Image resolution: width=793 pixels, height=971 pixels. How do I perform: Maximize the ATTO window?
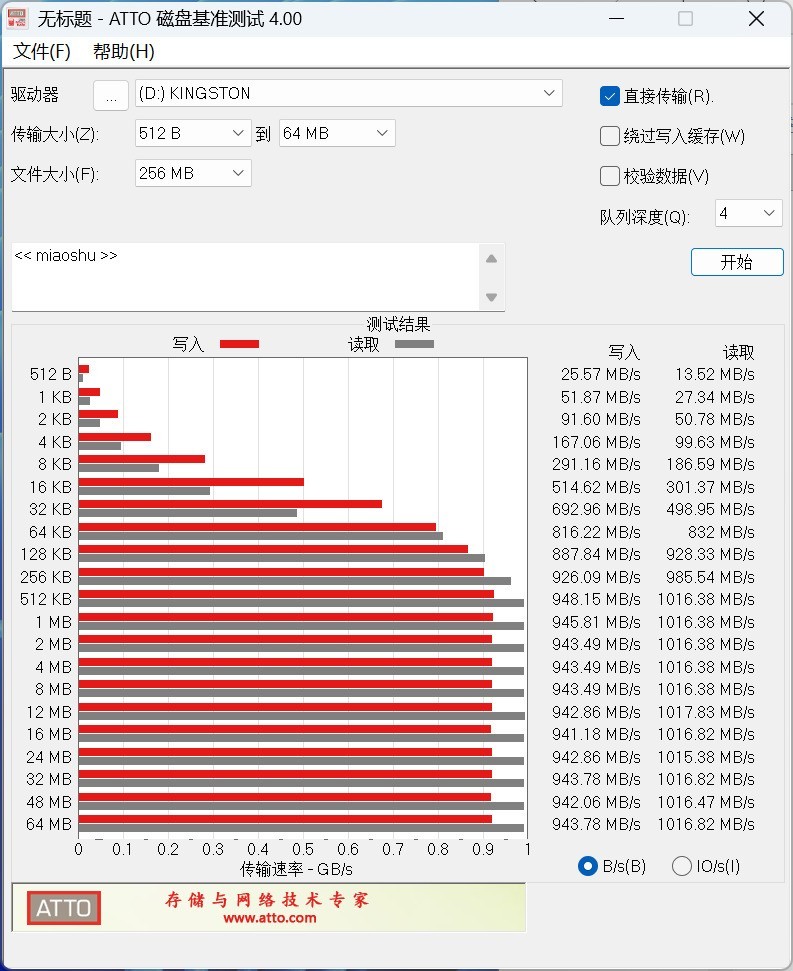[x=685, y=19]
